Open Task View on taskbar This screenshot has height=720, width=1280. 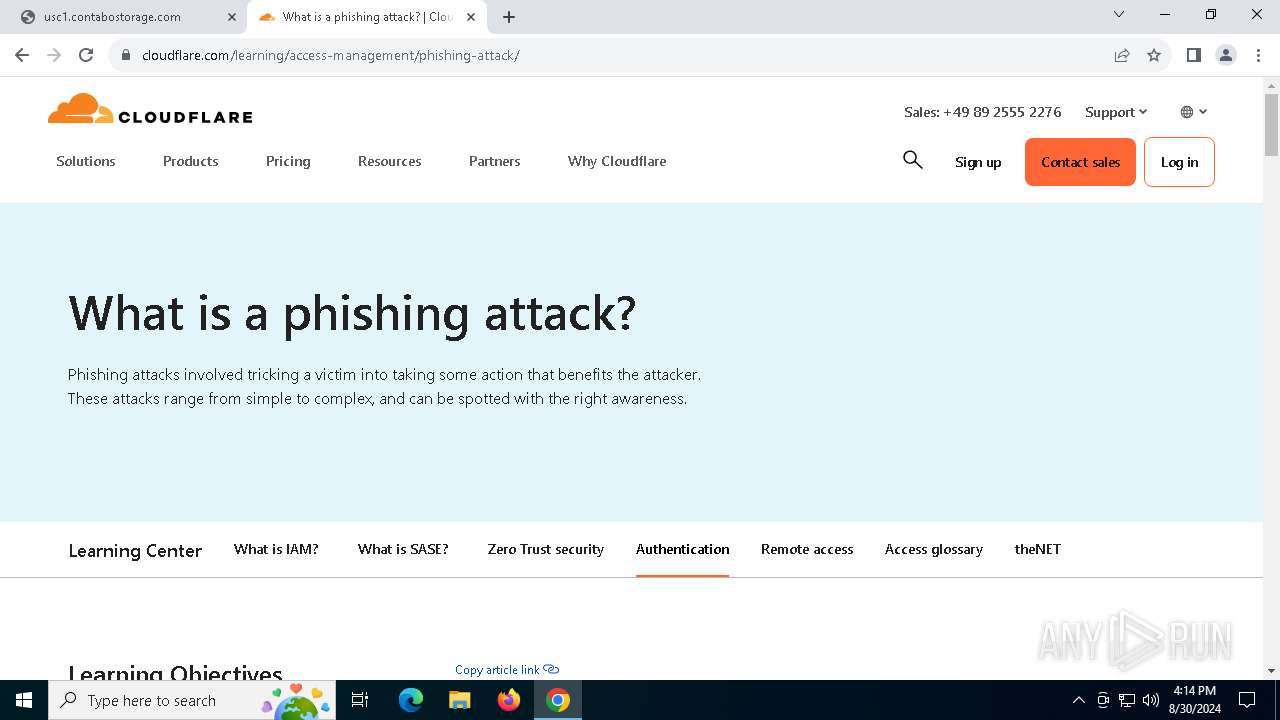[x=360, y=700]
